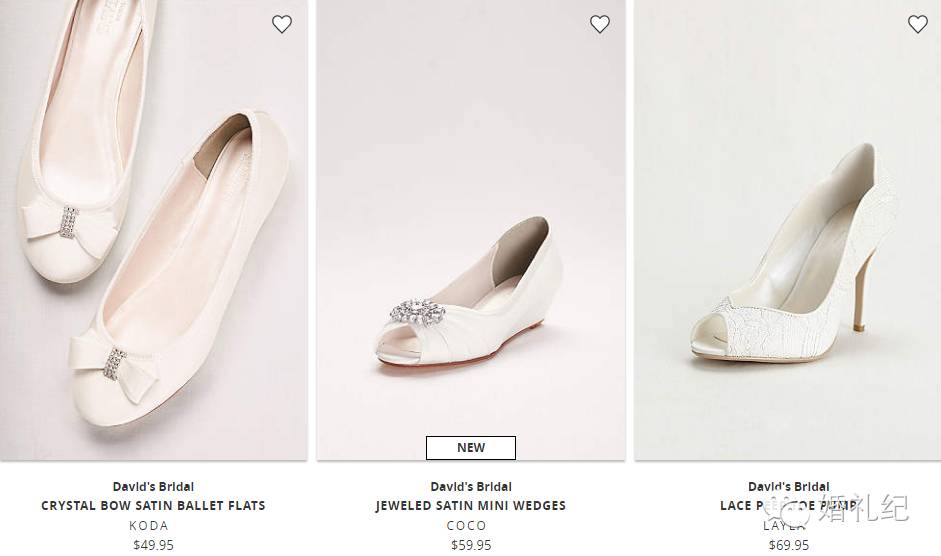Click the $69.95 price
This screenshot has width=941, height=556.
(x=788, y=545)
